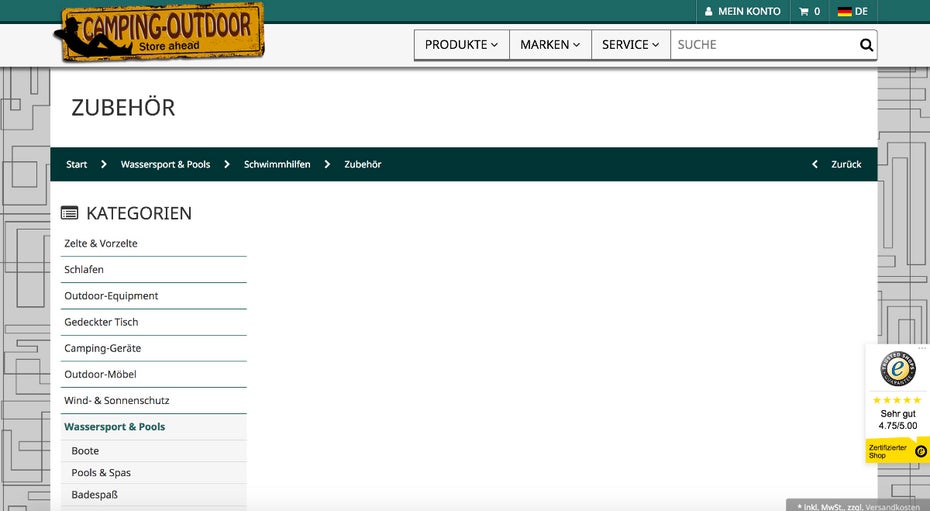Click the Trusted Shops guarantee seal

point(897,368)
